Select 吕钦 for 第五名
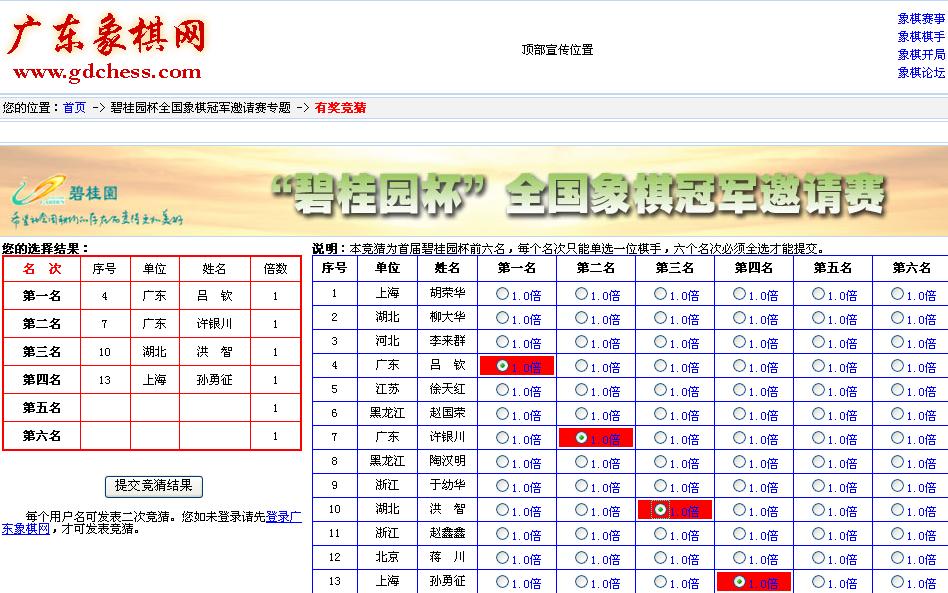Image resolution: width=948 pixels, height=593 pixels. tap(818, 366)
